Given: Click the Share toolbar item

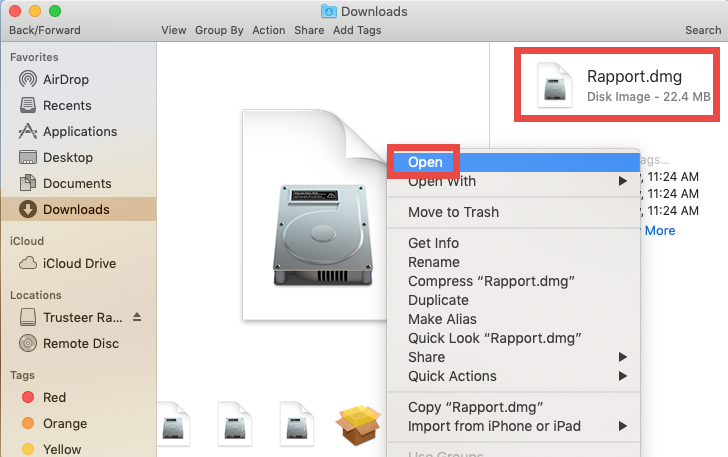Looking at the screenshot, I should click(x=309, y=30).
